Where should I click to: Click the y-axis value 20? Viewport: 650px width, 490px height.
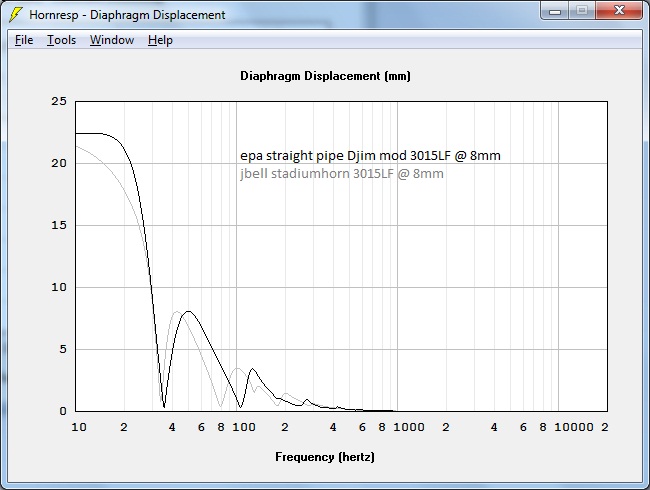coord(59,163)
